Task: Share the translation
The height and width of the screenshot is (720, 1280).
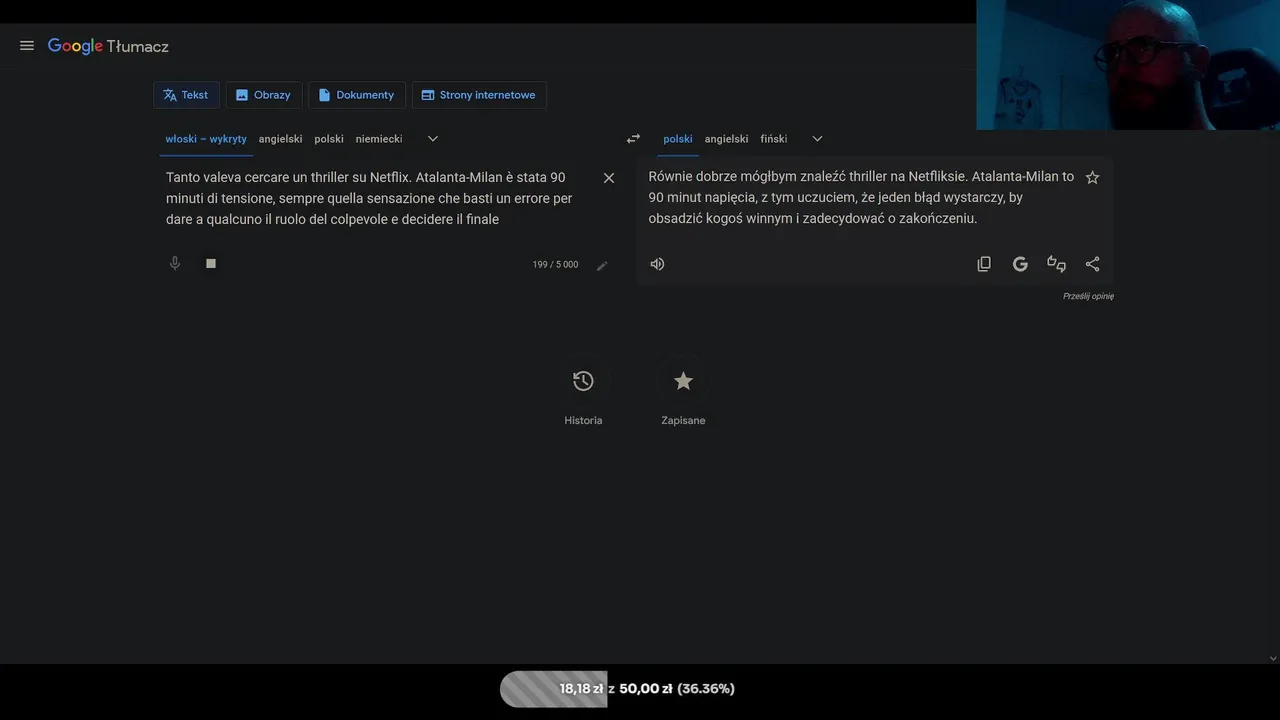Action: 1092,264
